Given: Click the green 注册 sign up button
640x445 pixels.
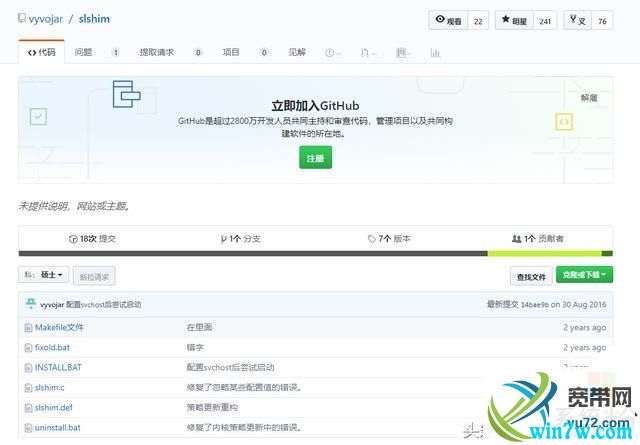Looking at the screenshot, I should [x=316, y=158].
